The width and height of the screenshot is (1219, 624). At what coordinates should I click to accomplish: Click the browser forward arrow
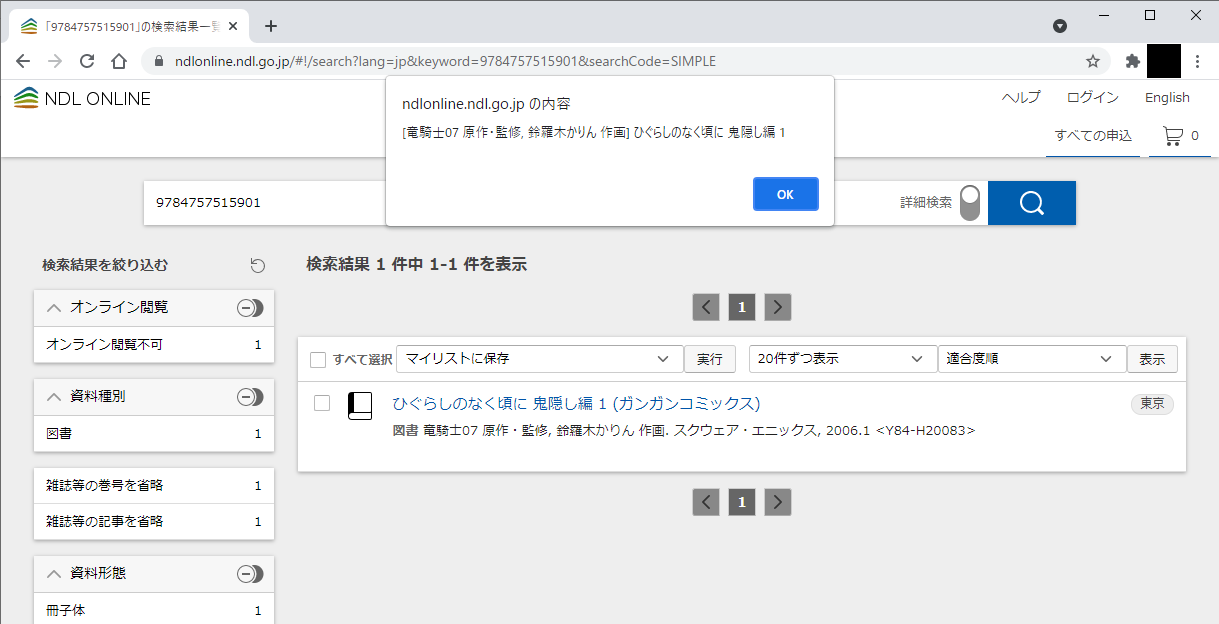click(55, 61)
